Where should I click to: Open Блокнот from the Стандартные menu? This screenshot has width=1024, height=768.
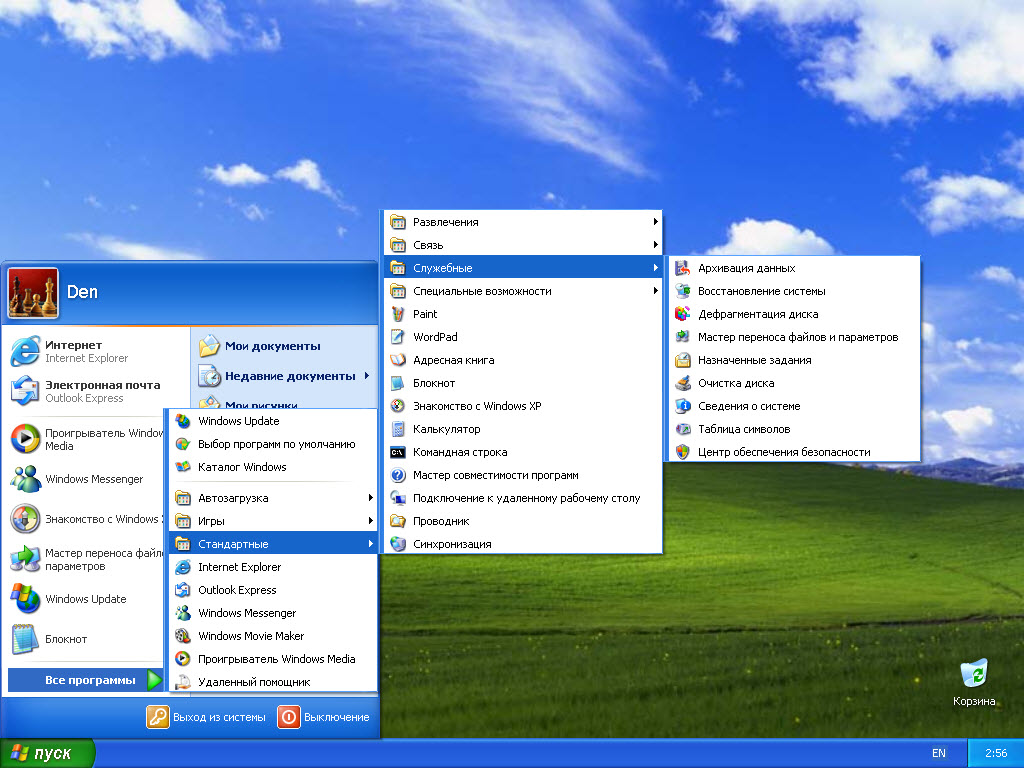click(x=434, y=383)
